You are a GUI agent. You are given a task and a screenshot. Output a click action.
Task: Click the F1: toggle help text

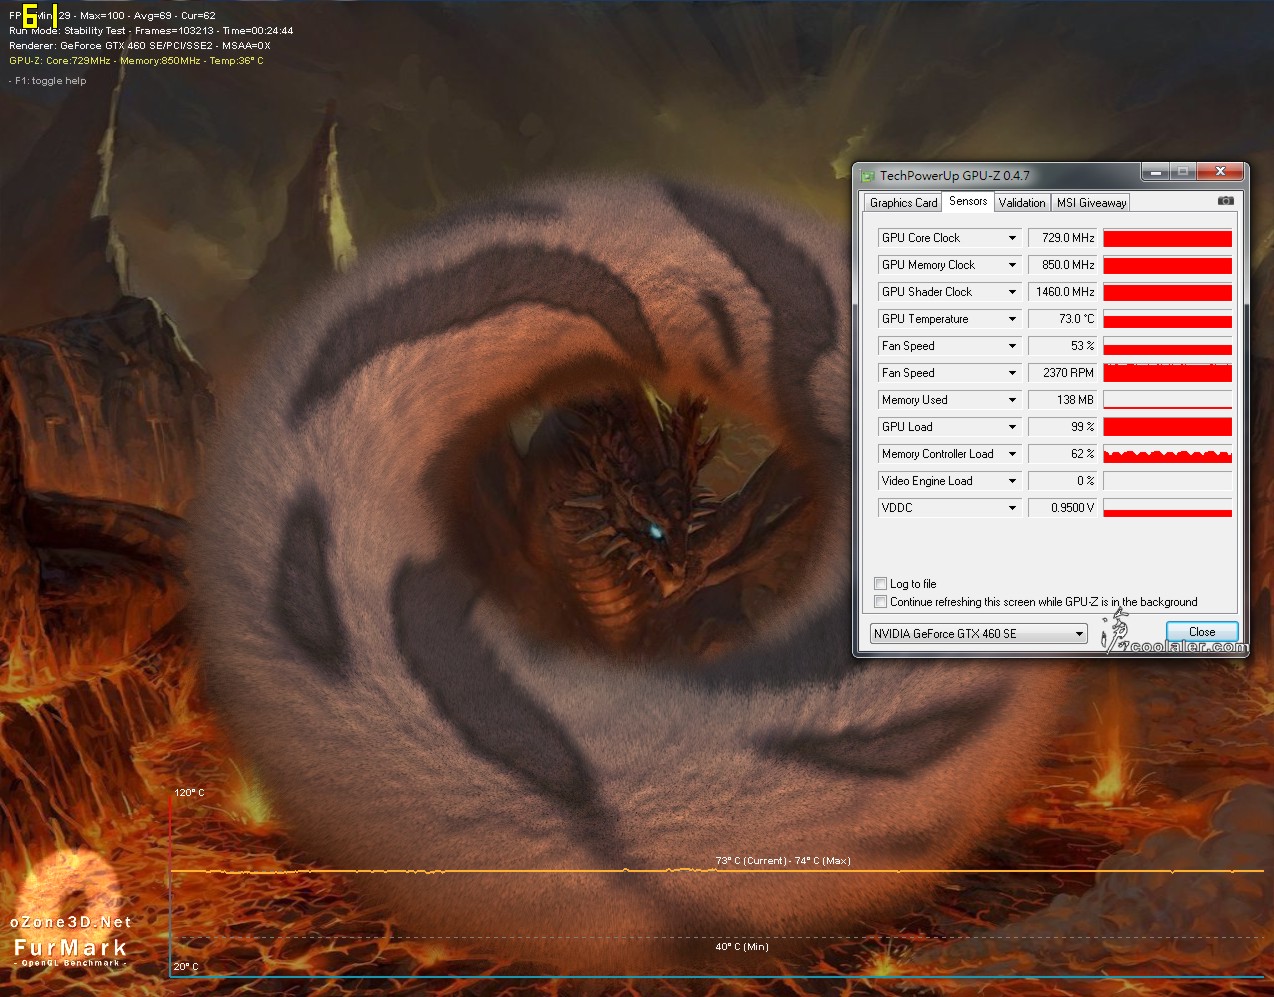pyautogui.click(x=48, y=81)
